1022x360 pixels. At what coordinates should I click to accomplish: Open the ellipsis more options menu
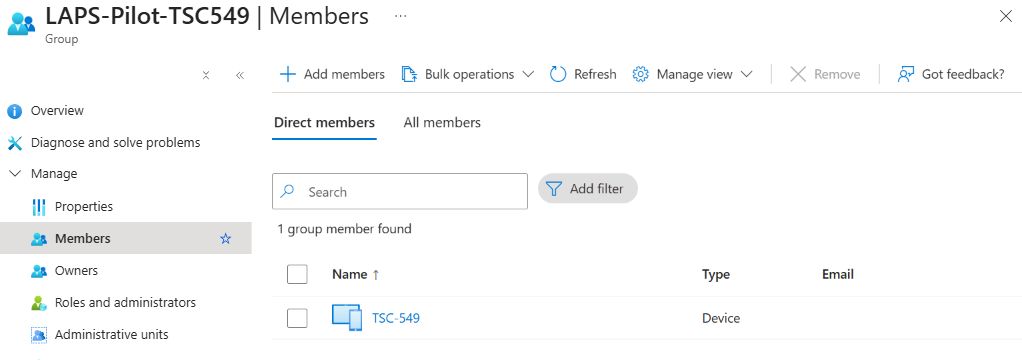point(401,17)
